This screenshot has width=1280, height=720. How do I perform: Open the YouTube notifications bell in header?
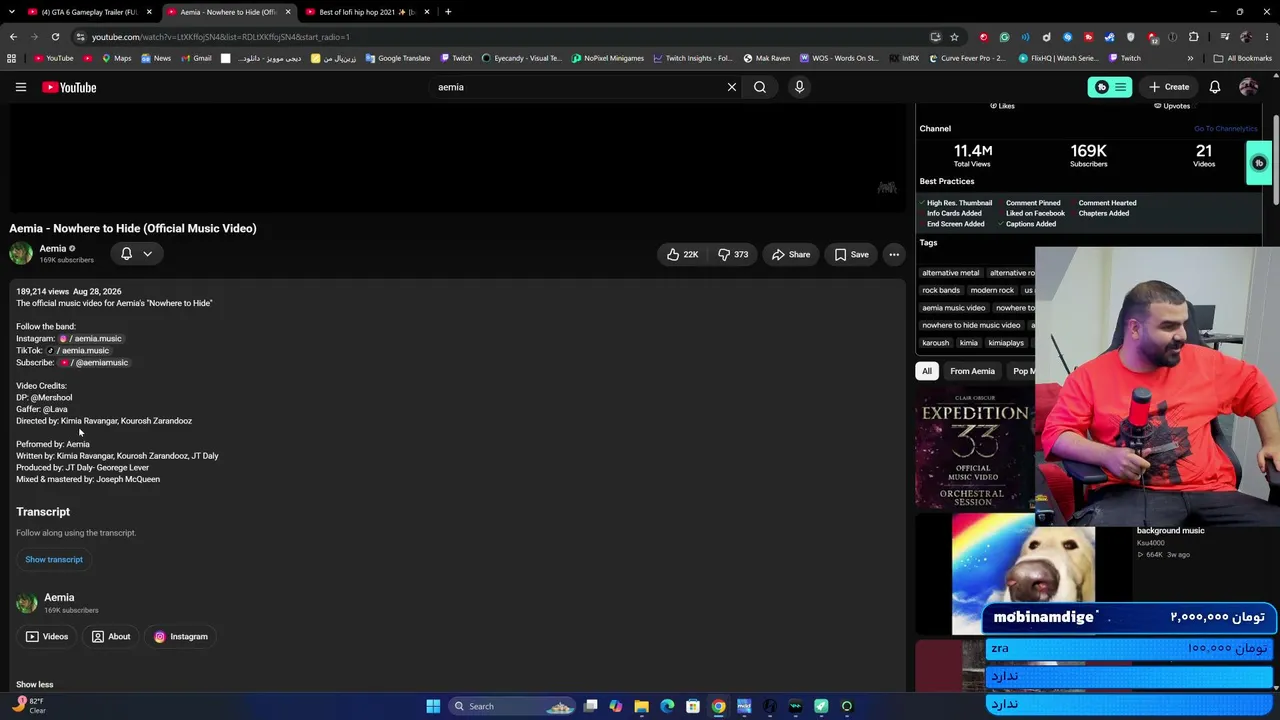coord(1215,87)
